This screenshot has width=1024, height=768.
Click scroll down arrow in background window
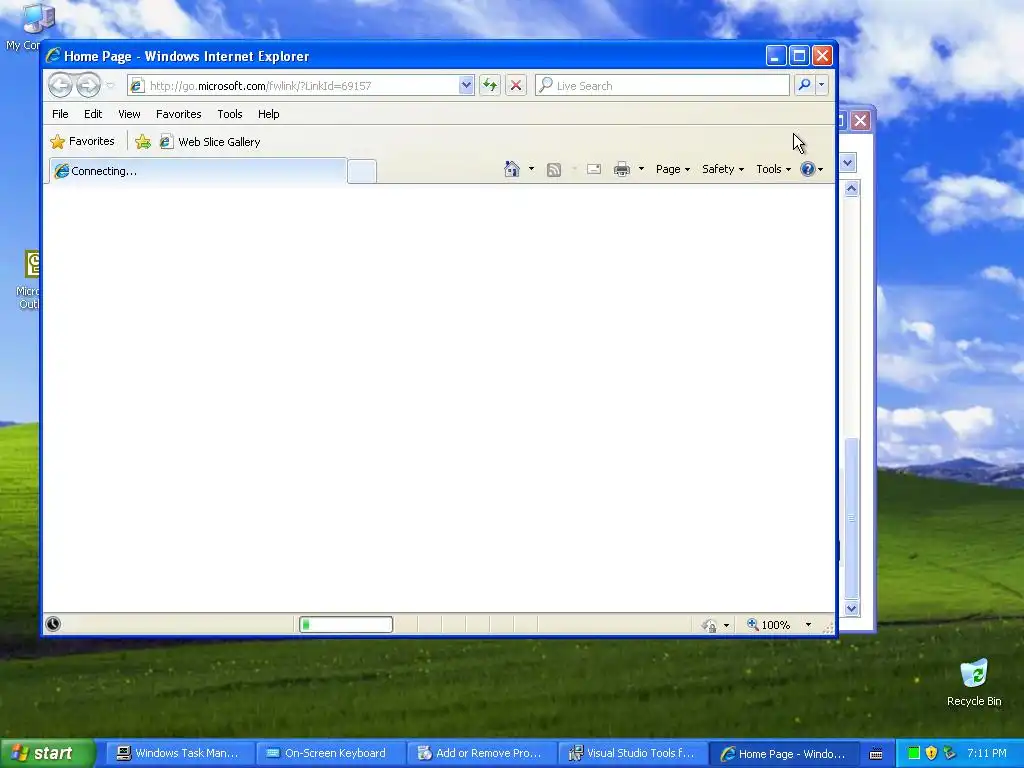coord(852,609)
